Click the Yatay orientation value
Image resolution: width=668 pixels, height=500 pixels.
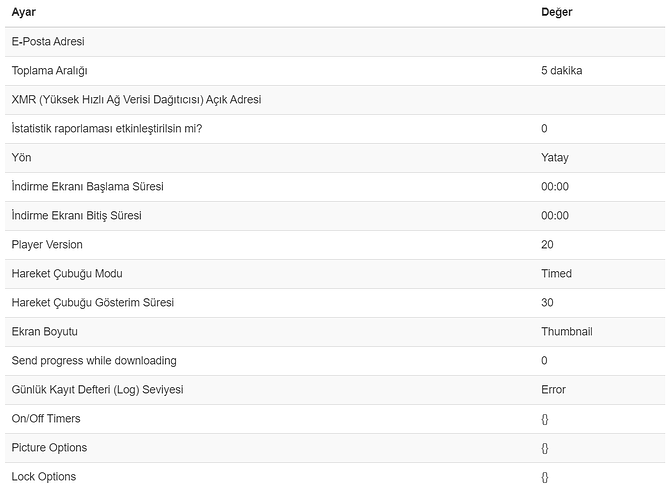555,158
